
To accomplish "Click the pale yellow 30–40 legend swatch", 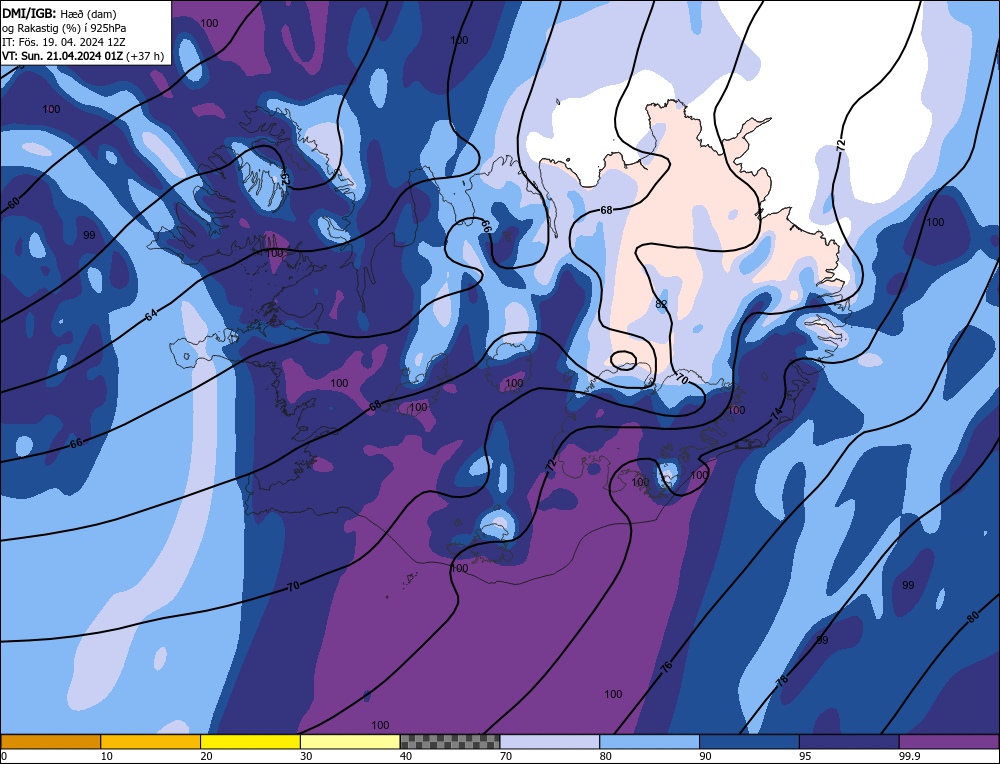I will 350,741.
